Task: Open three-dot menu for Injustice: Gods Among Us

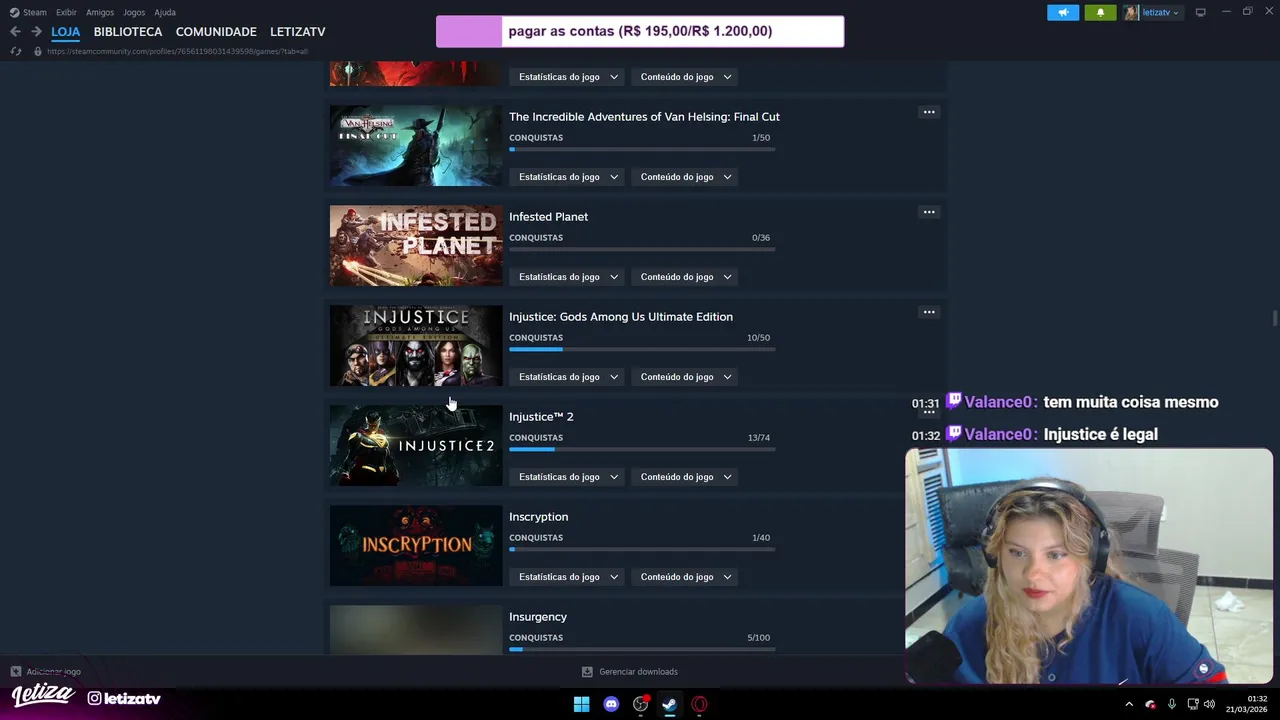Action: click(929, 312)
